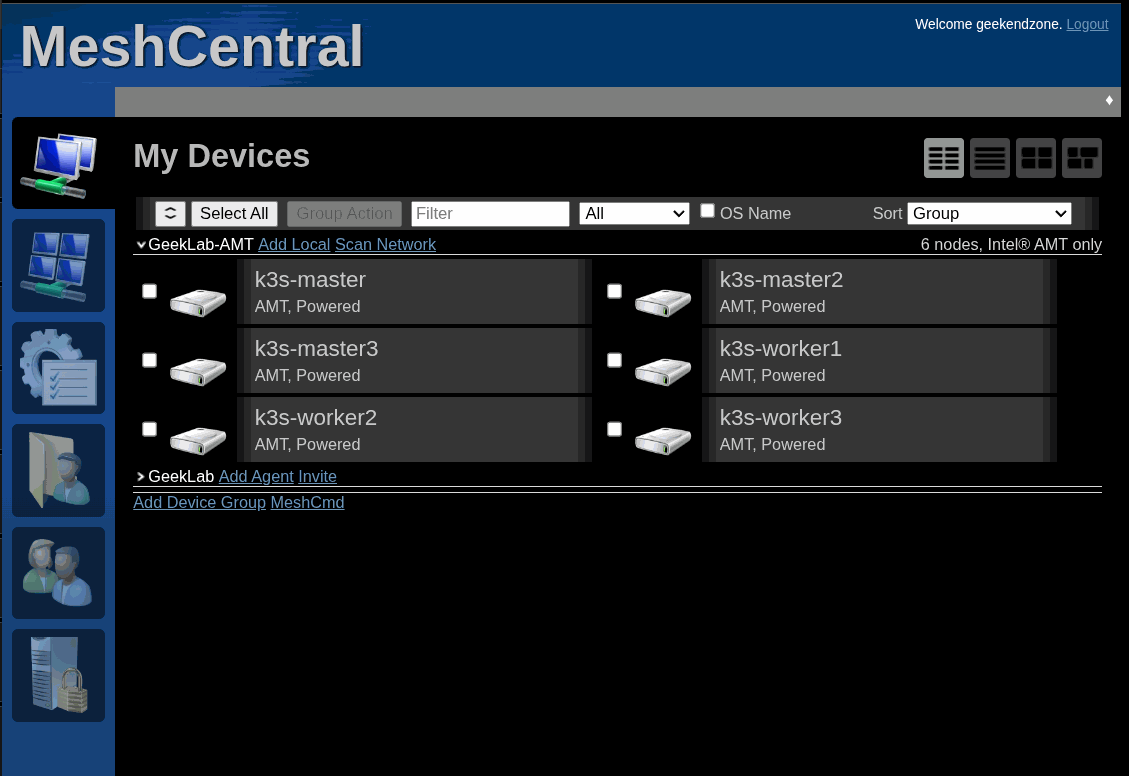The width and height of the screenshot is (1129, 776).
Task: Click the device icon for k3s-worker1
Action: click(x=663, y=371)
